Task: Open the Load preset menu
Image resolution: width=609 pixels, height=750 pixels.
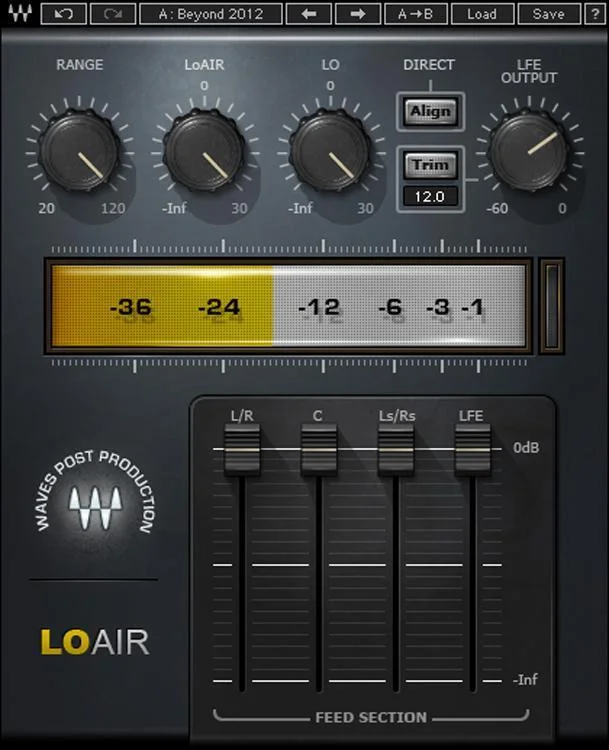Action: (x=482, y=14)
